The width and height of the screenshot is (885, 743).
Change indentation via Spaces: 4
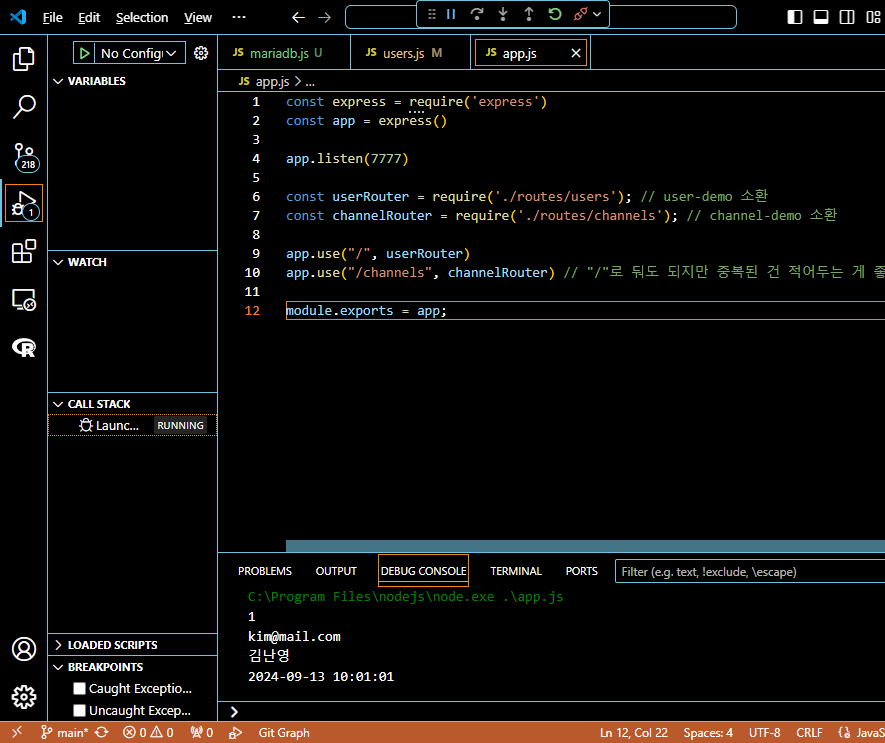tap(708, 732)
